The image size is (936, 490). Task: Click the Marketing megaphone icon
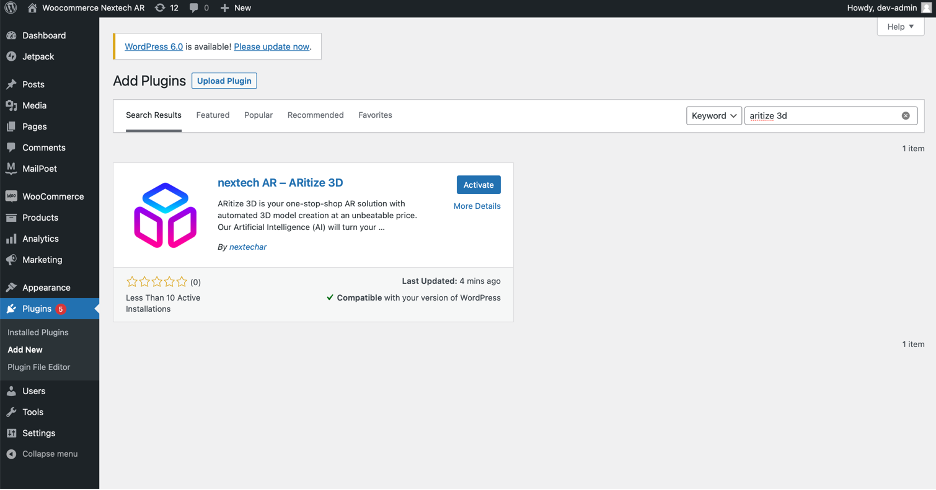pyautogui.click(x=11, y=260)
